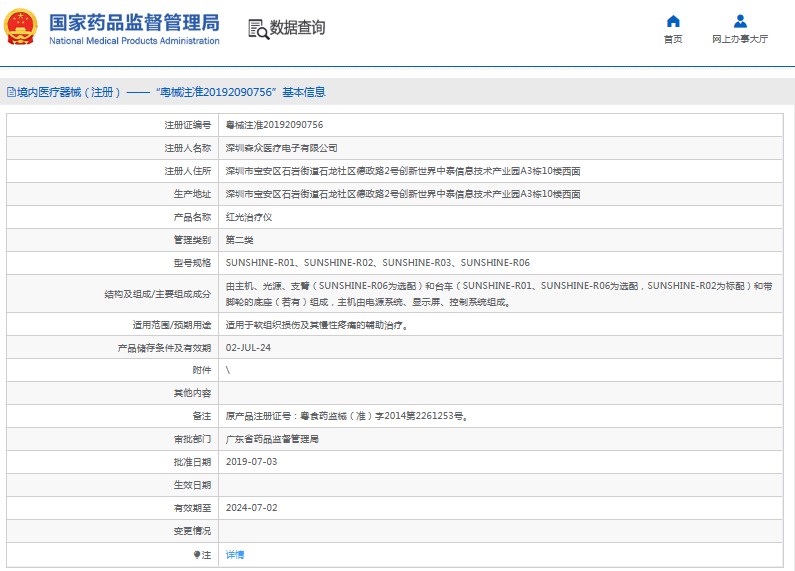The height and width of the screenshot is (571, 795).
Task: Click the 原产品注册证号 remark text
Action: pyautogui.click(x=347, y=416)
